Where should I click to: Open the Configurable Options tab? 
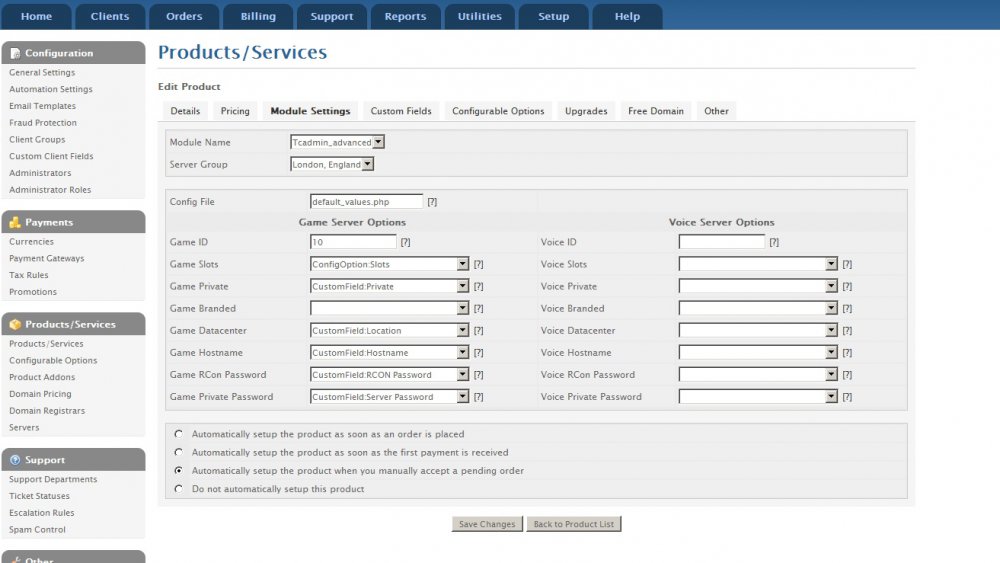(x=498, y=111)
